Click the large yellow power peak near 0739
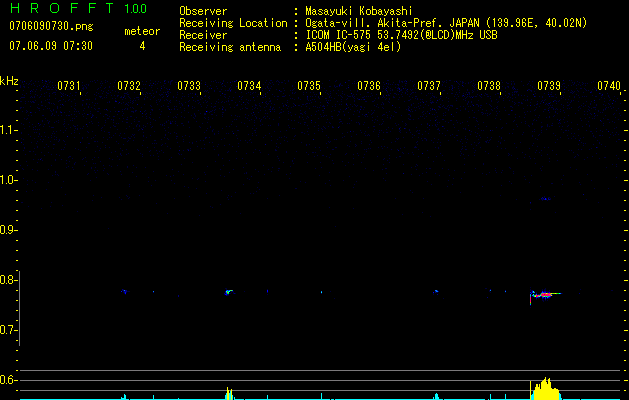 click(x=546, y=389)
